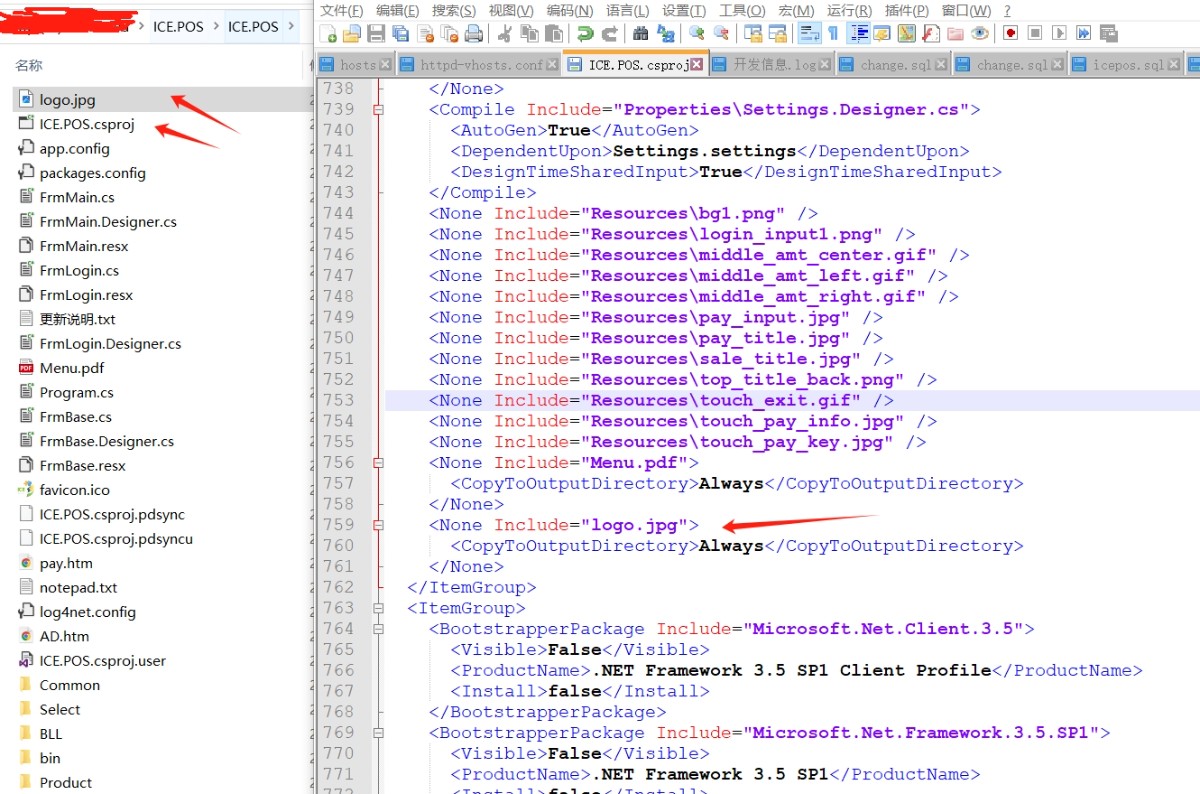The height and width of the screenshot is (794, 1200).
Task: Toggle synchronized horizontal scrolling
Action: 777,33
